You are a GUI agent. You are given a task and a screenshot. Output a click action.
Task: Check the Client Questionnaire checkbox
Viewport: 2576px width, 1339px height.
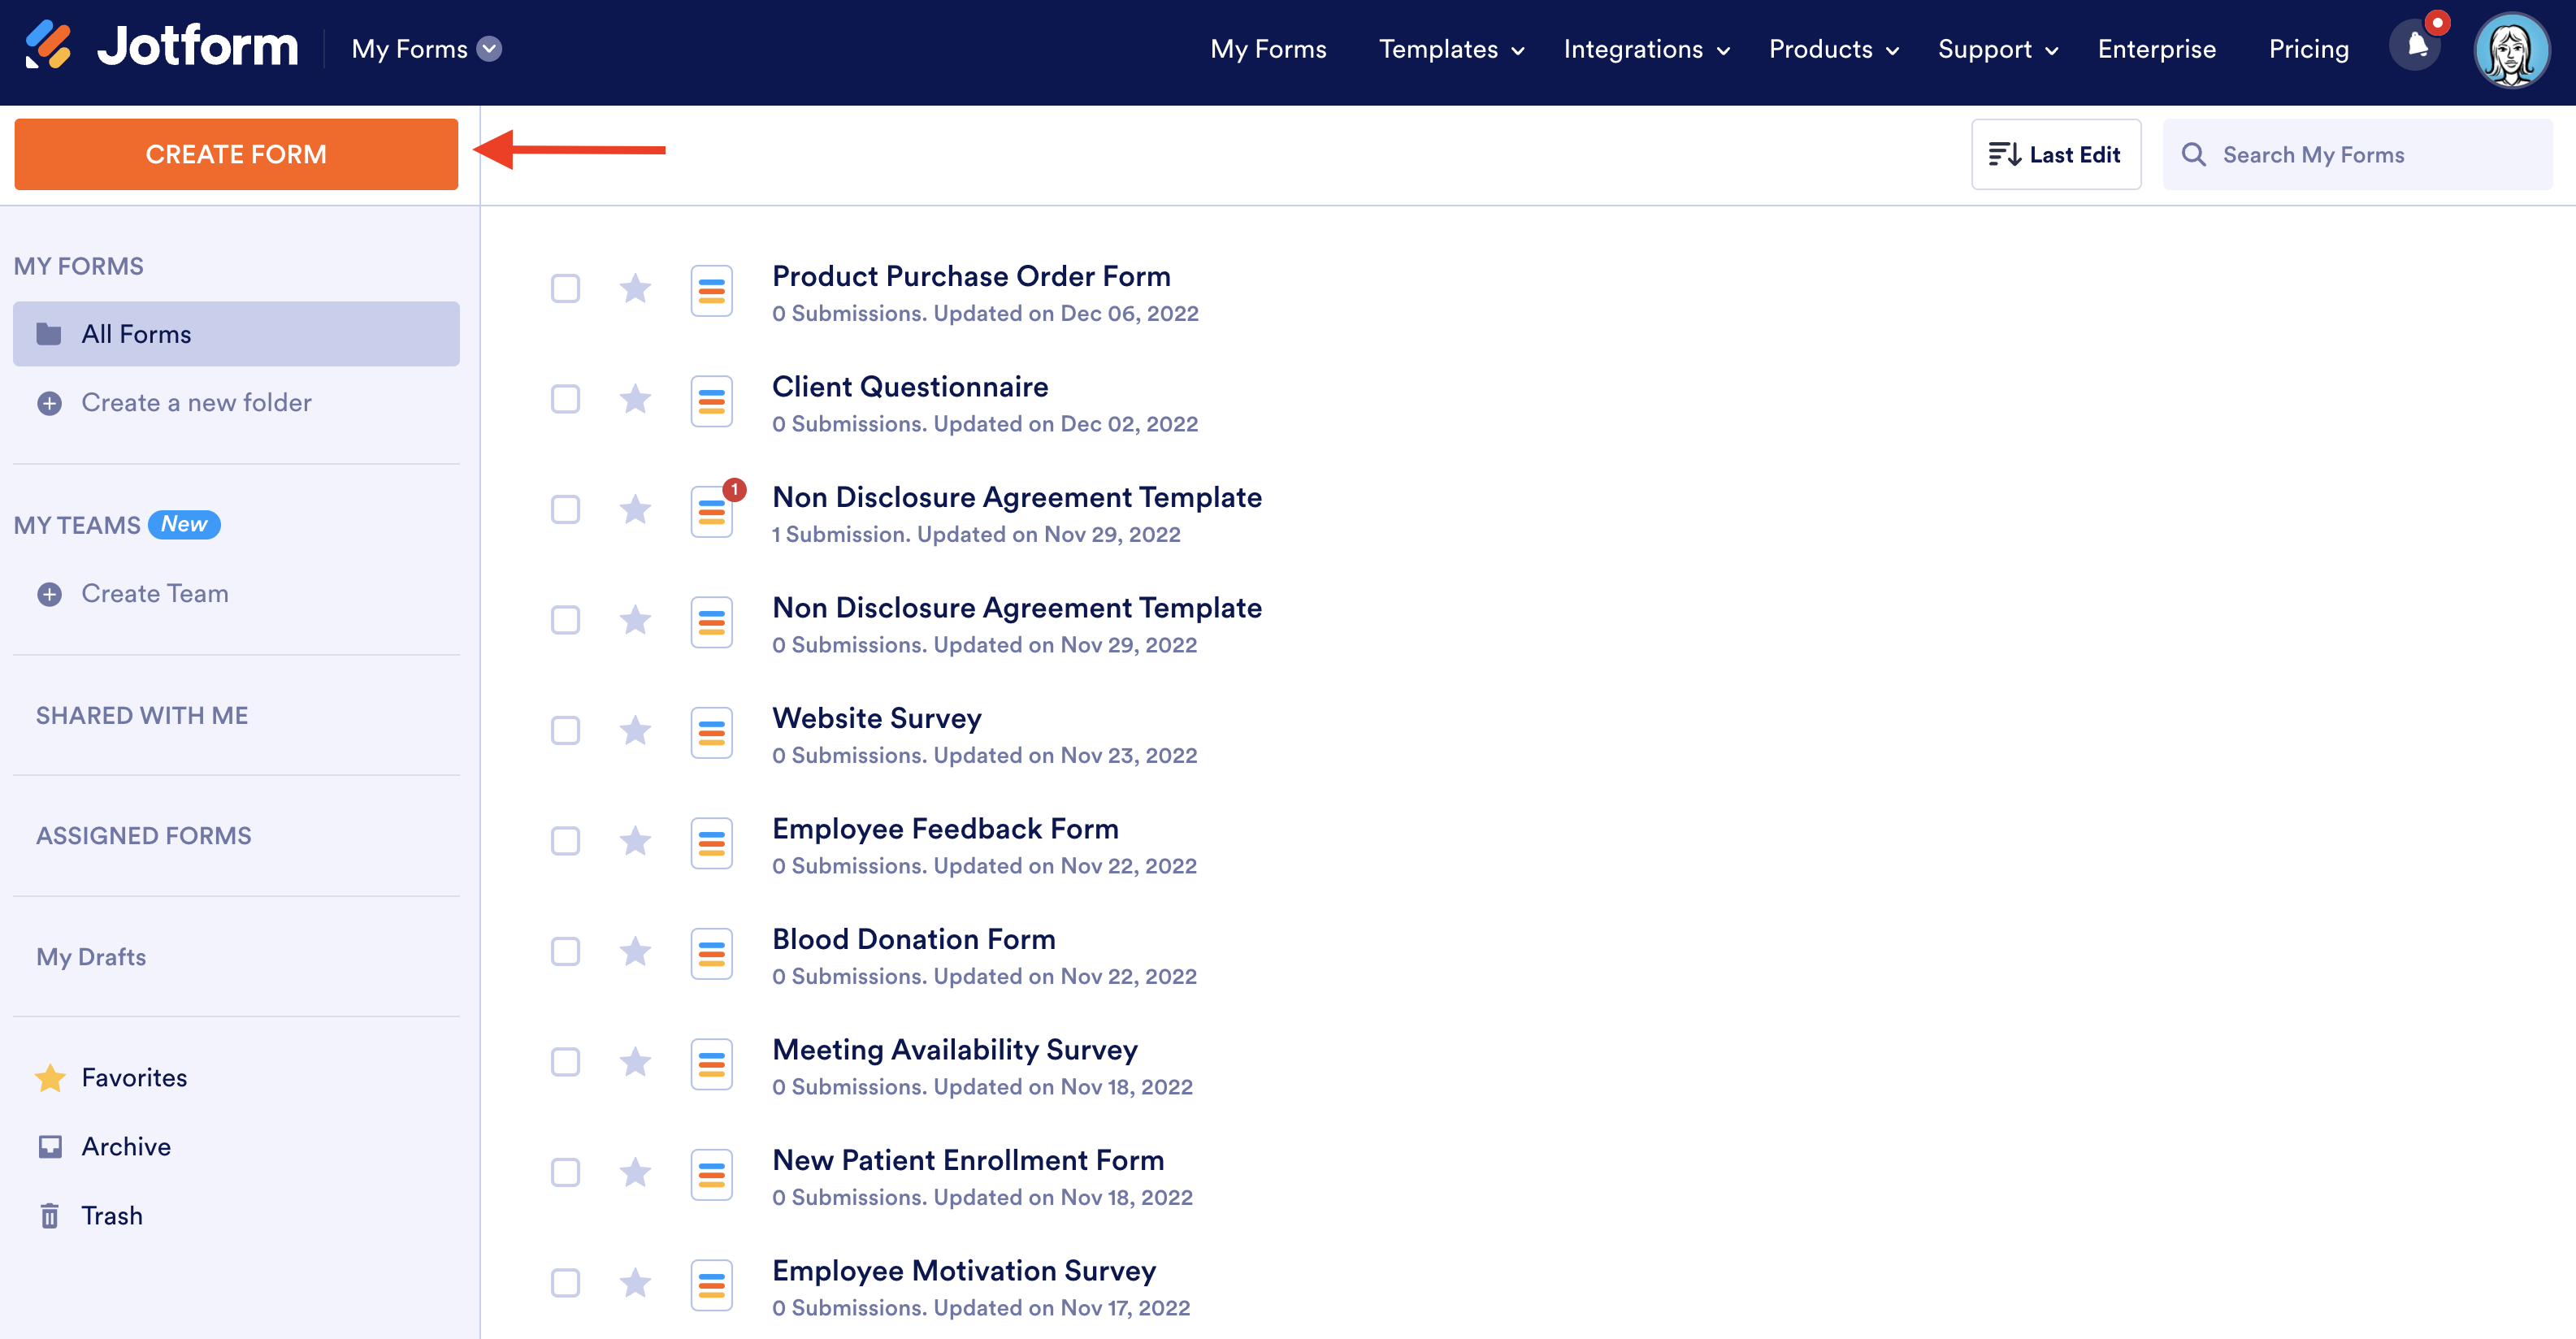point(565,400)
